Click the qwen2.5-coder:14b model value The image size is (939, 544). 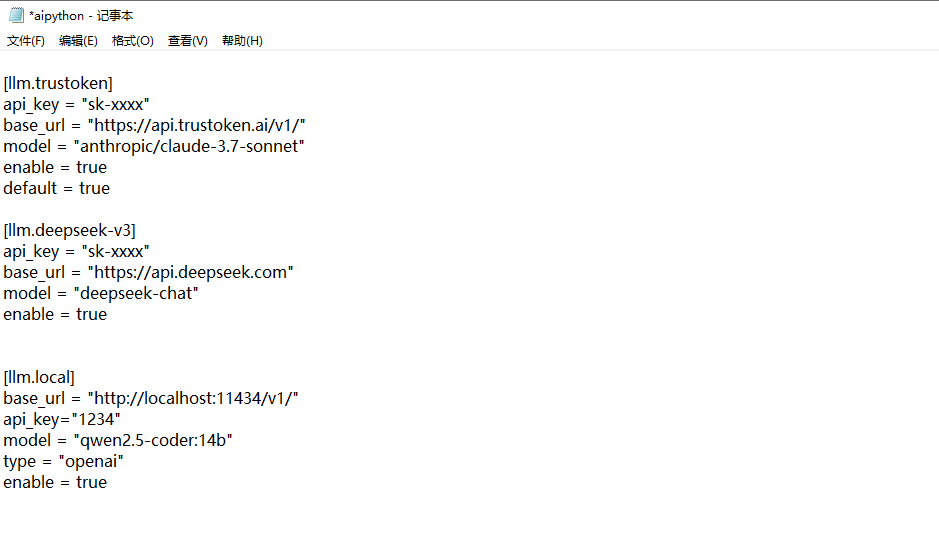coord(153,440)
